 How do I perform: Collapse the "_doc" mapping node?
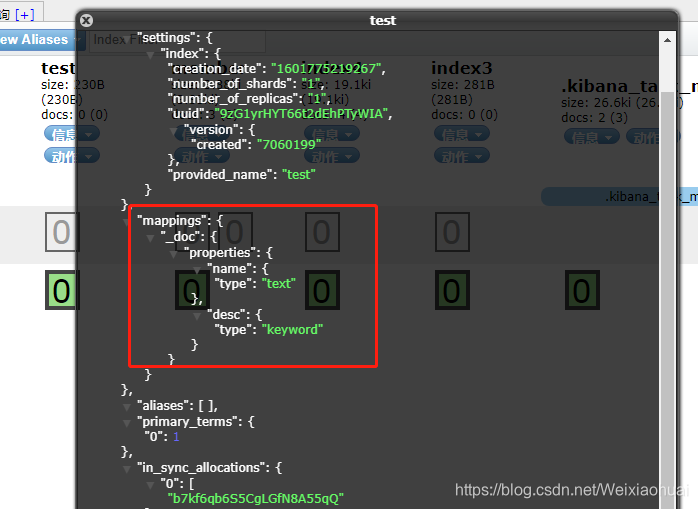(150, 238)
